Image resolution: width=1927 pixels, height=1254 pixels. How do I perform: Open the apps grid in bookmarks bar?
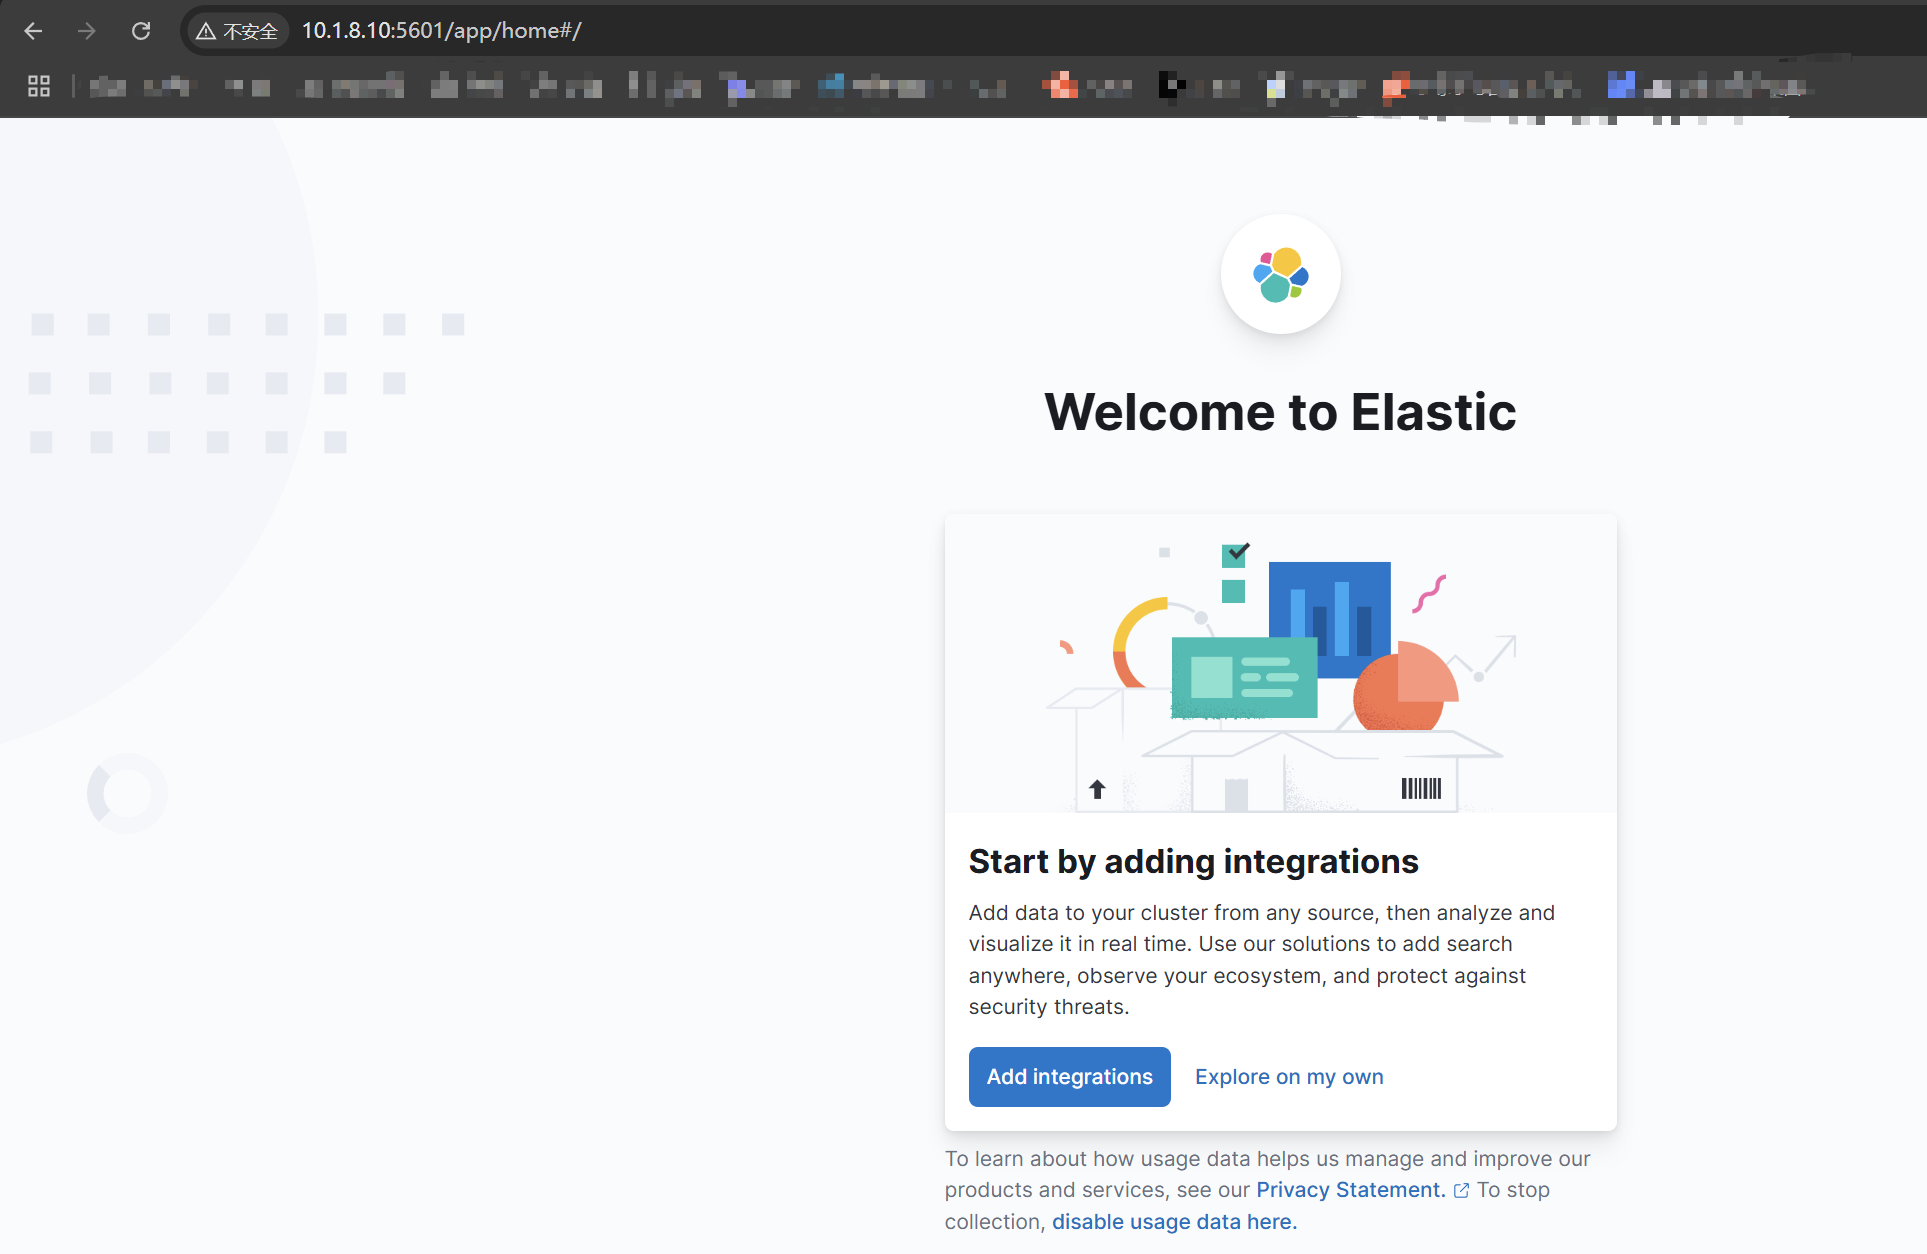click(39, 86)
